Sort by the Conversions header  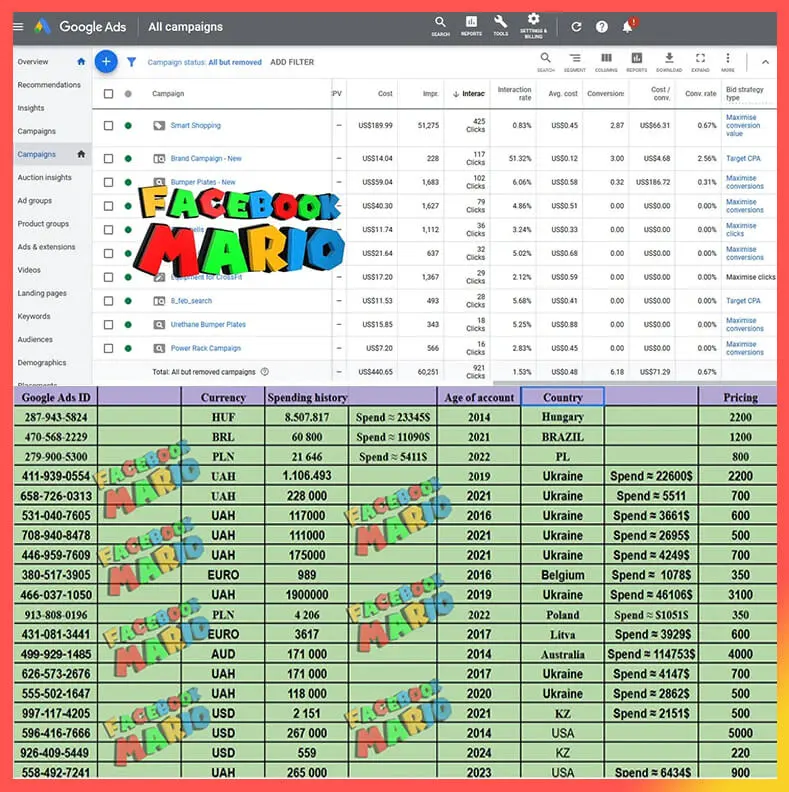pos(605,93)
